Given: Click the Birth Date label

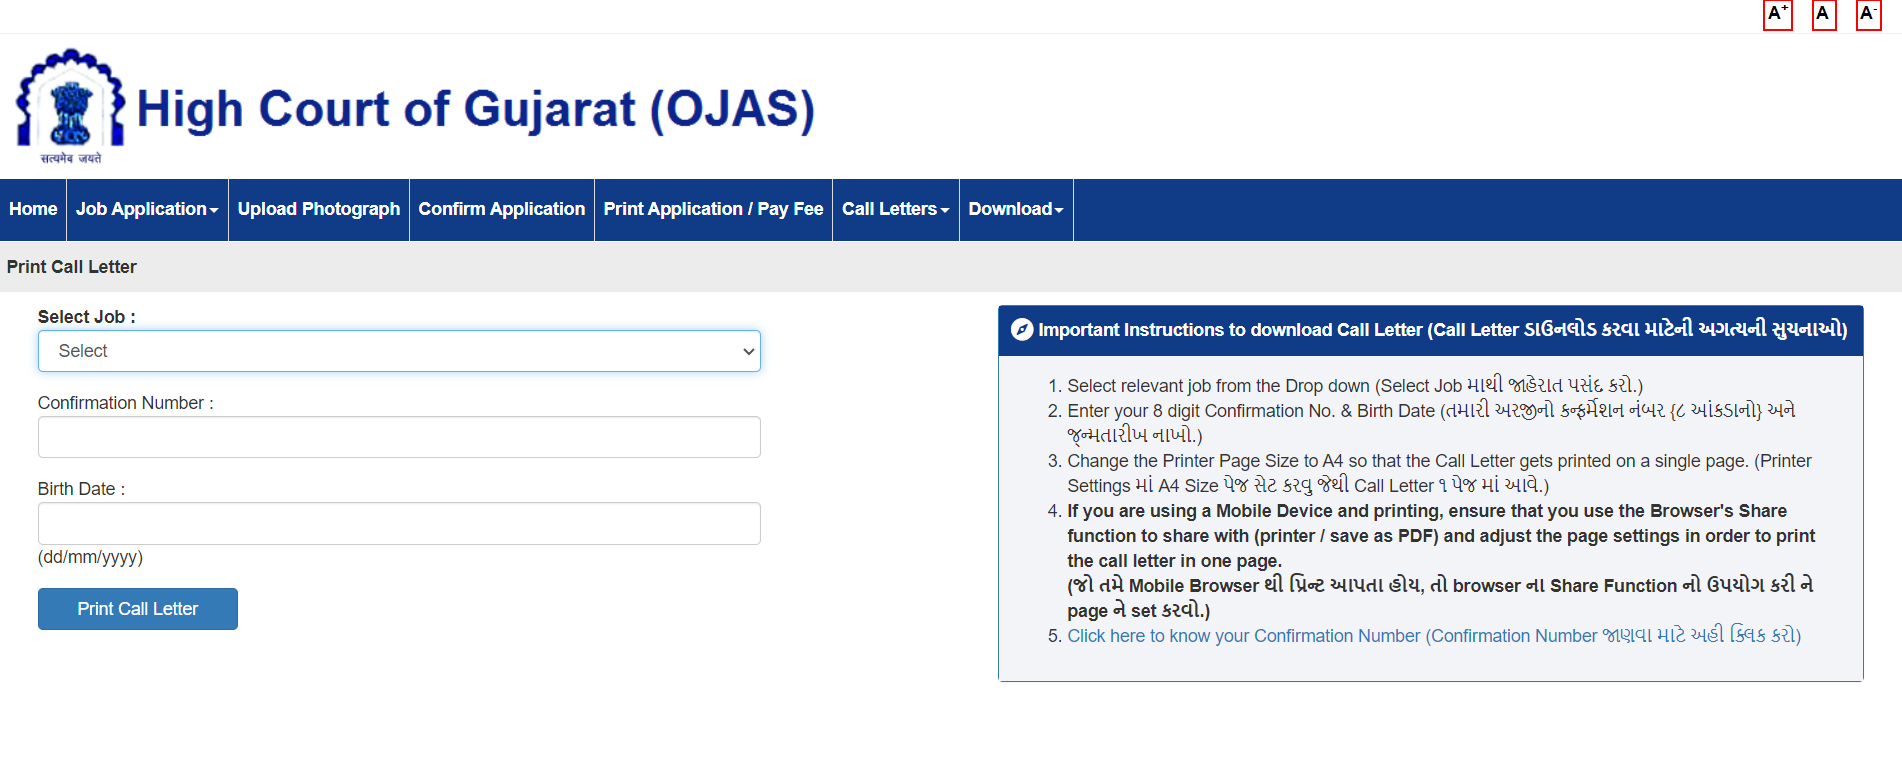Looking at the screenshot, I should [82, 489].
